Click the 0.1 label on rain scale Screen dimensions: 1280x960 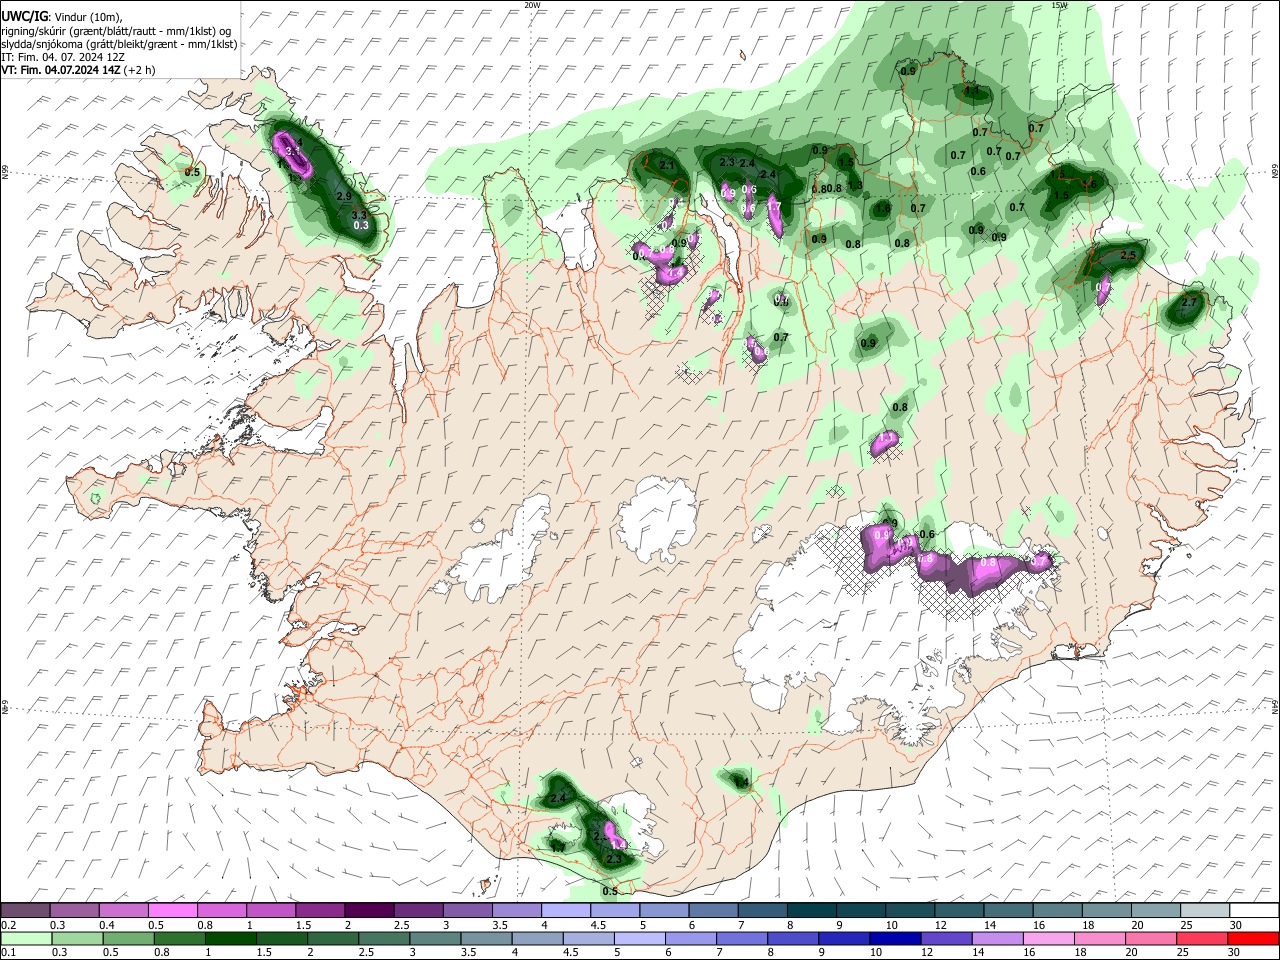(x=7, y=953)
